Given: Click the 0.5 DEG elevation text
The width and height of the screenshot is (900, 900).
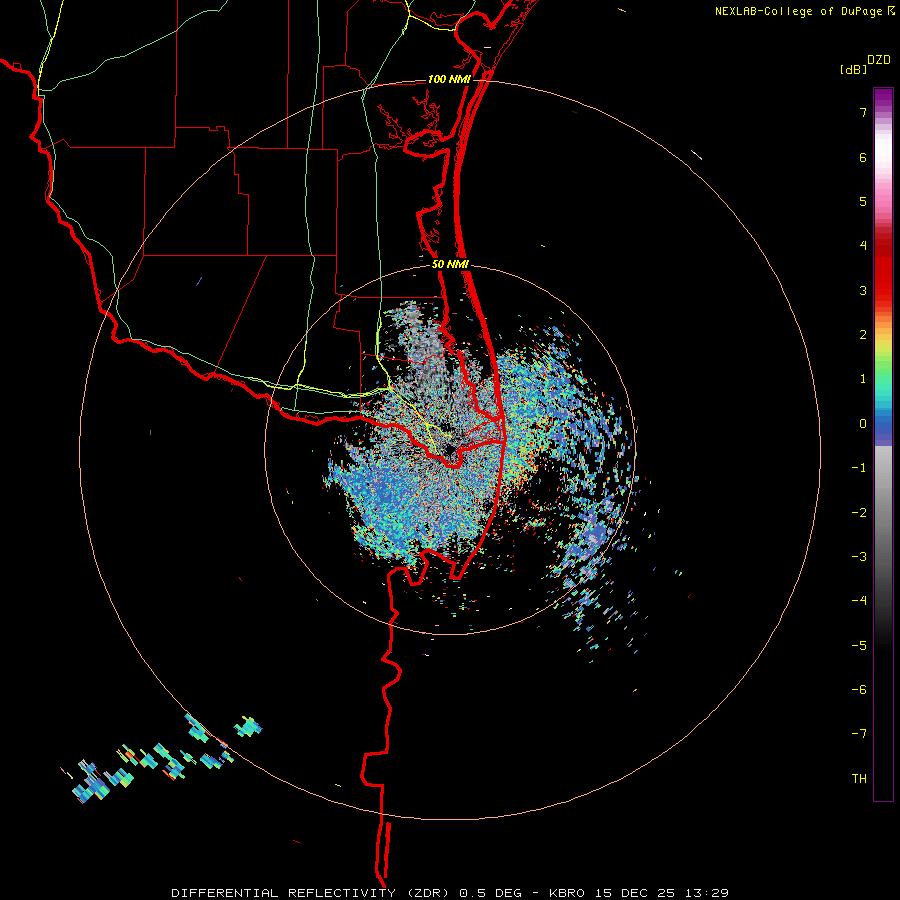Looking at the screenshot, I should coord(491,893).
